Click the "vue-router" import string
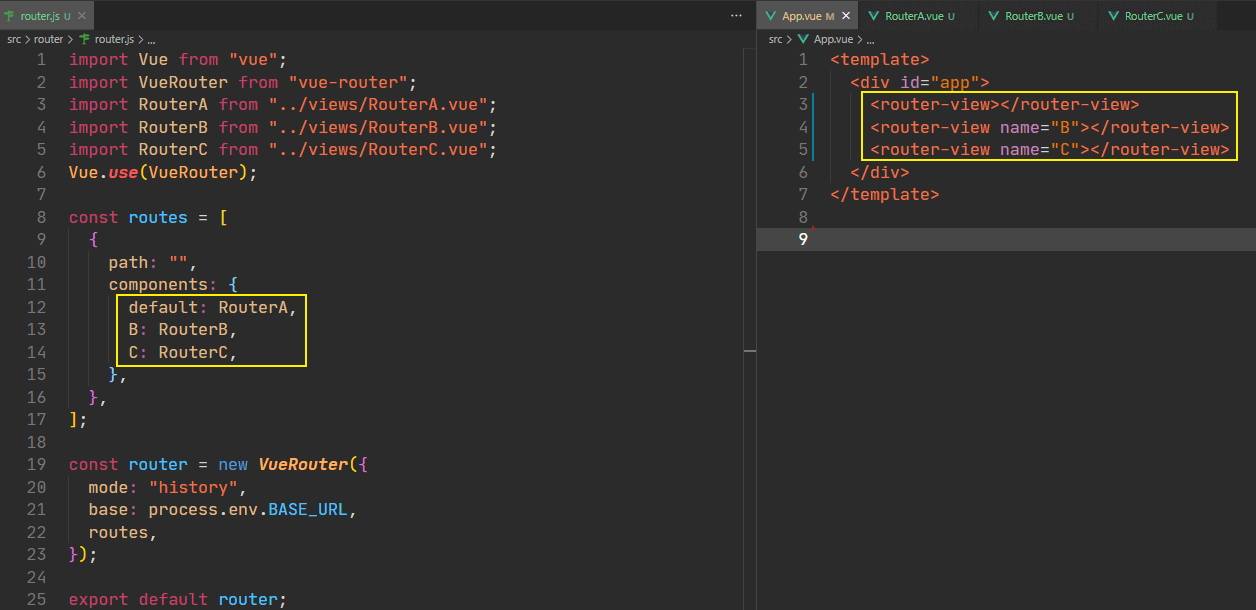This screenshot has width=1256, height=610. coord(347,82)
